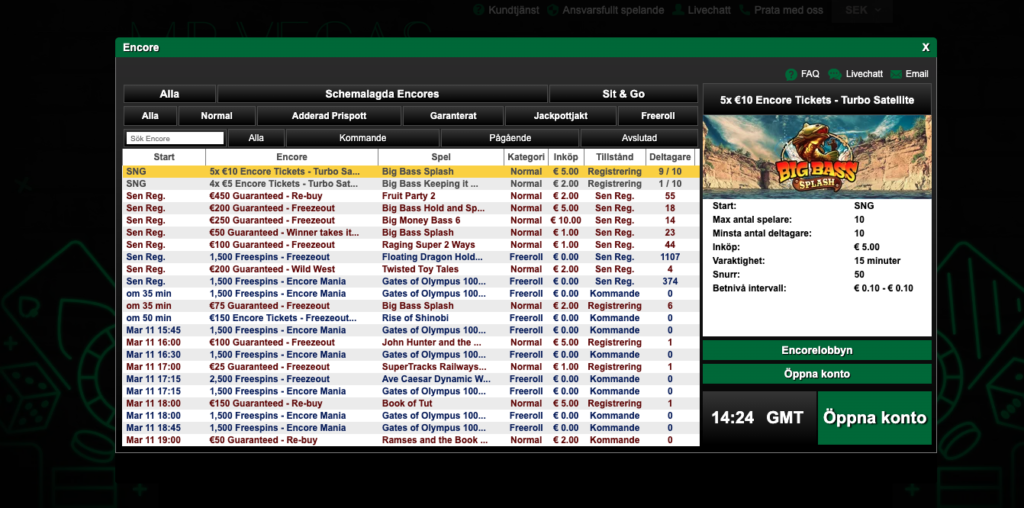Show Pågående encores
The height and width of the screenshot is (508, 1024).
pyautogui.click(x=510, y=138)
